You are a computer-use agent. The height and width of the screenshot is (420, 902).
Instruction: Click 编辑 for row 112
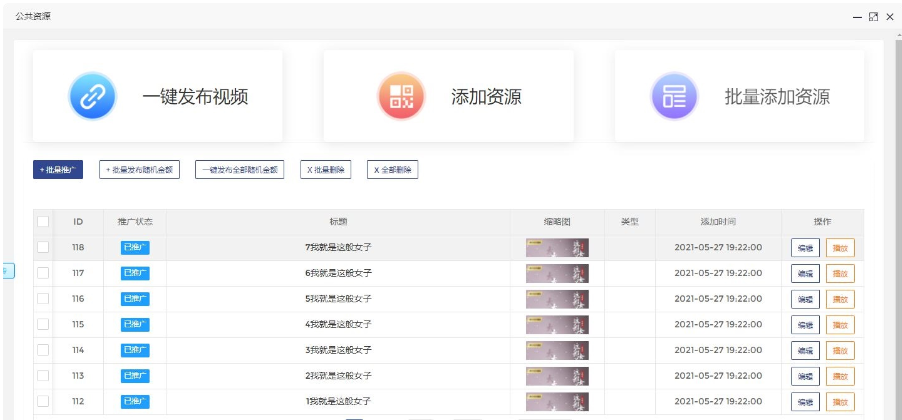click(x=805, y=402)
